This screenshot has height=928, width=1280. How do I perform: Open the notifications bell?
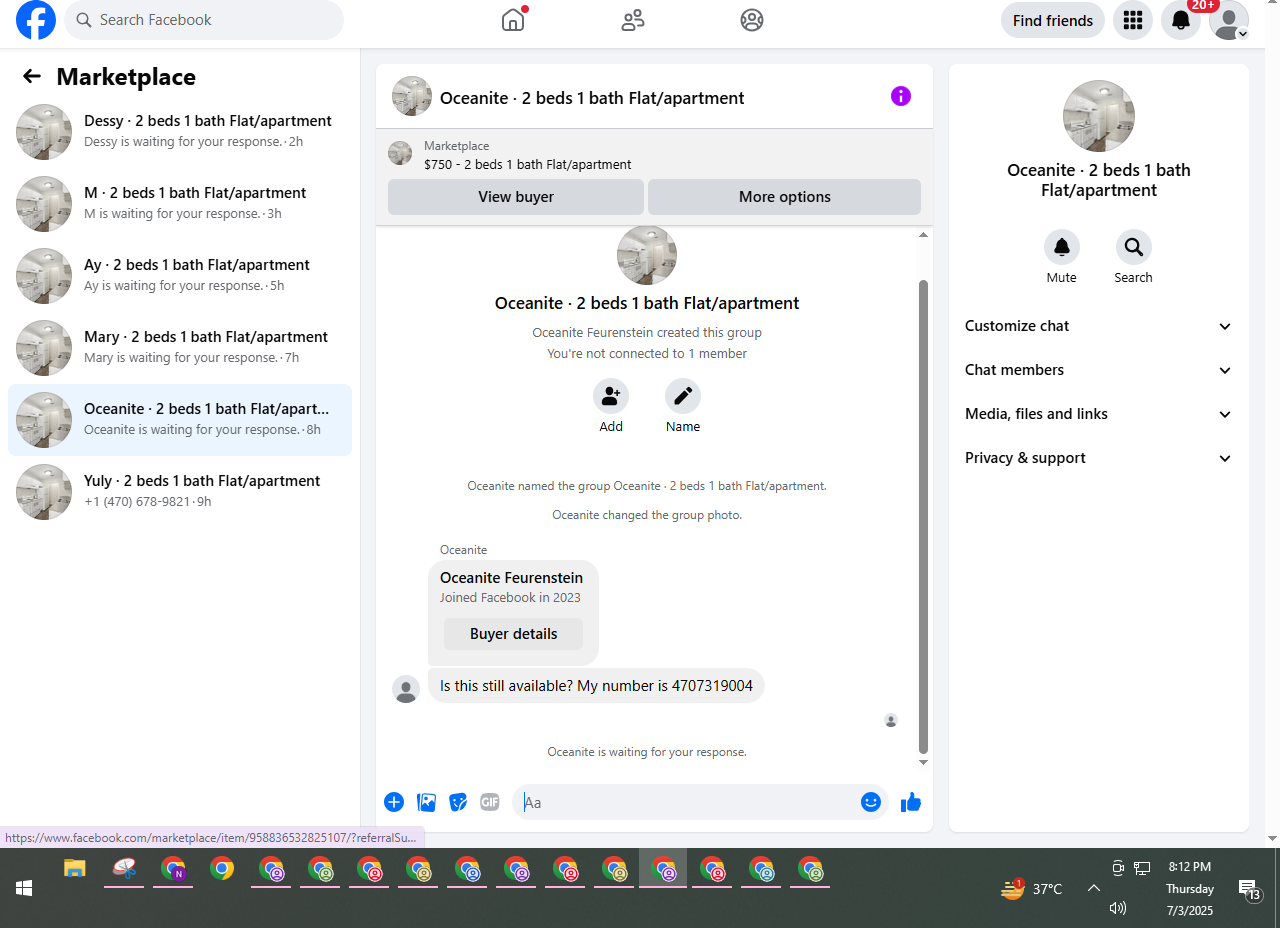(1181, 20)
